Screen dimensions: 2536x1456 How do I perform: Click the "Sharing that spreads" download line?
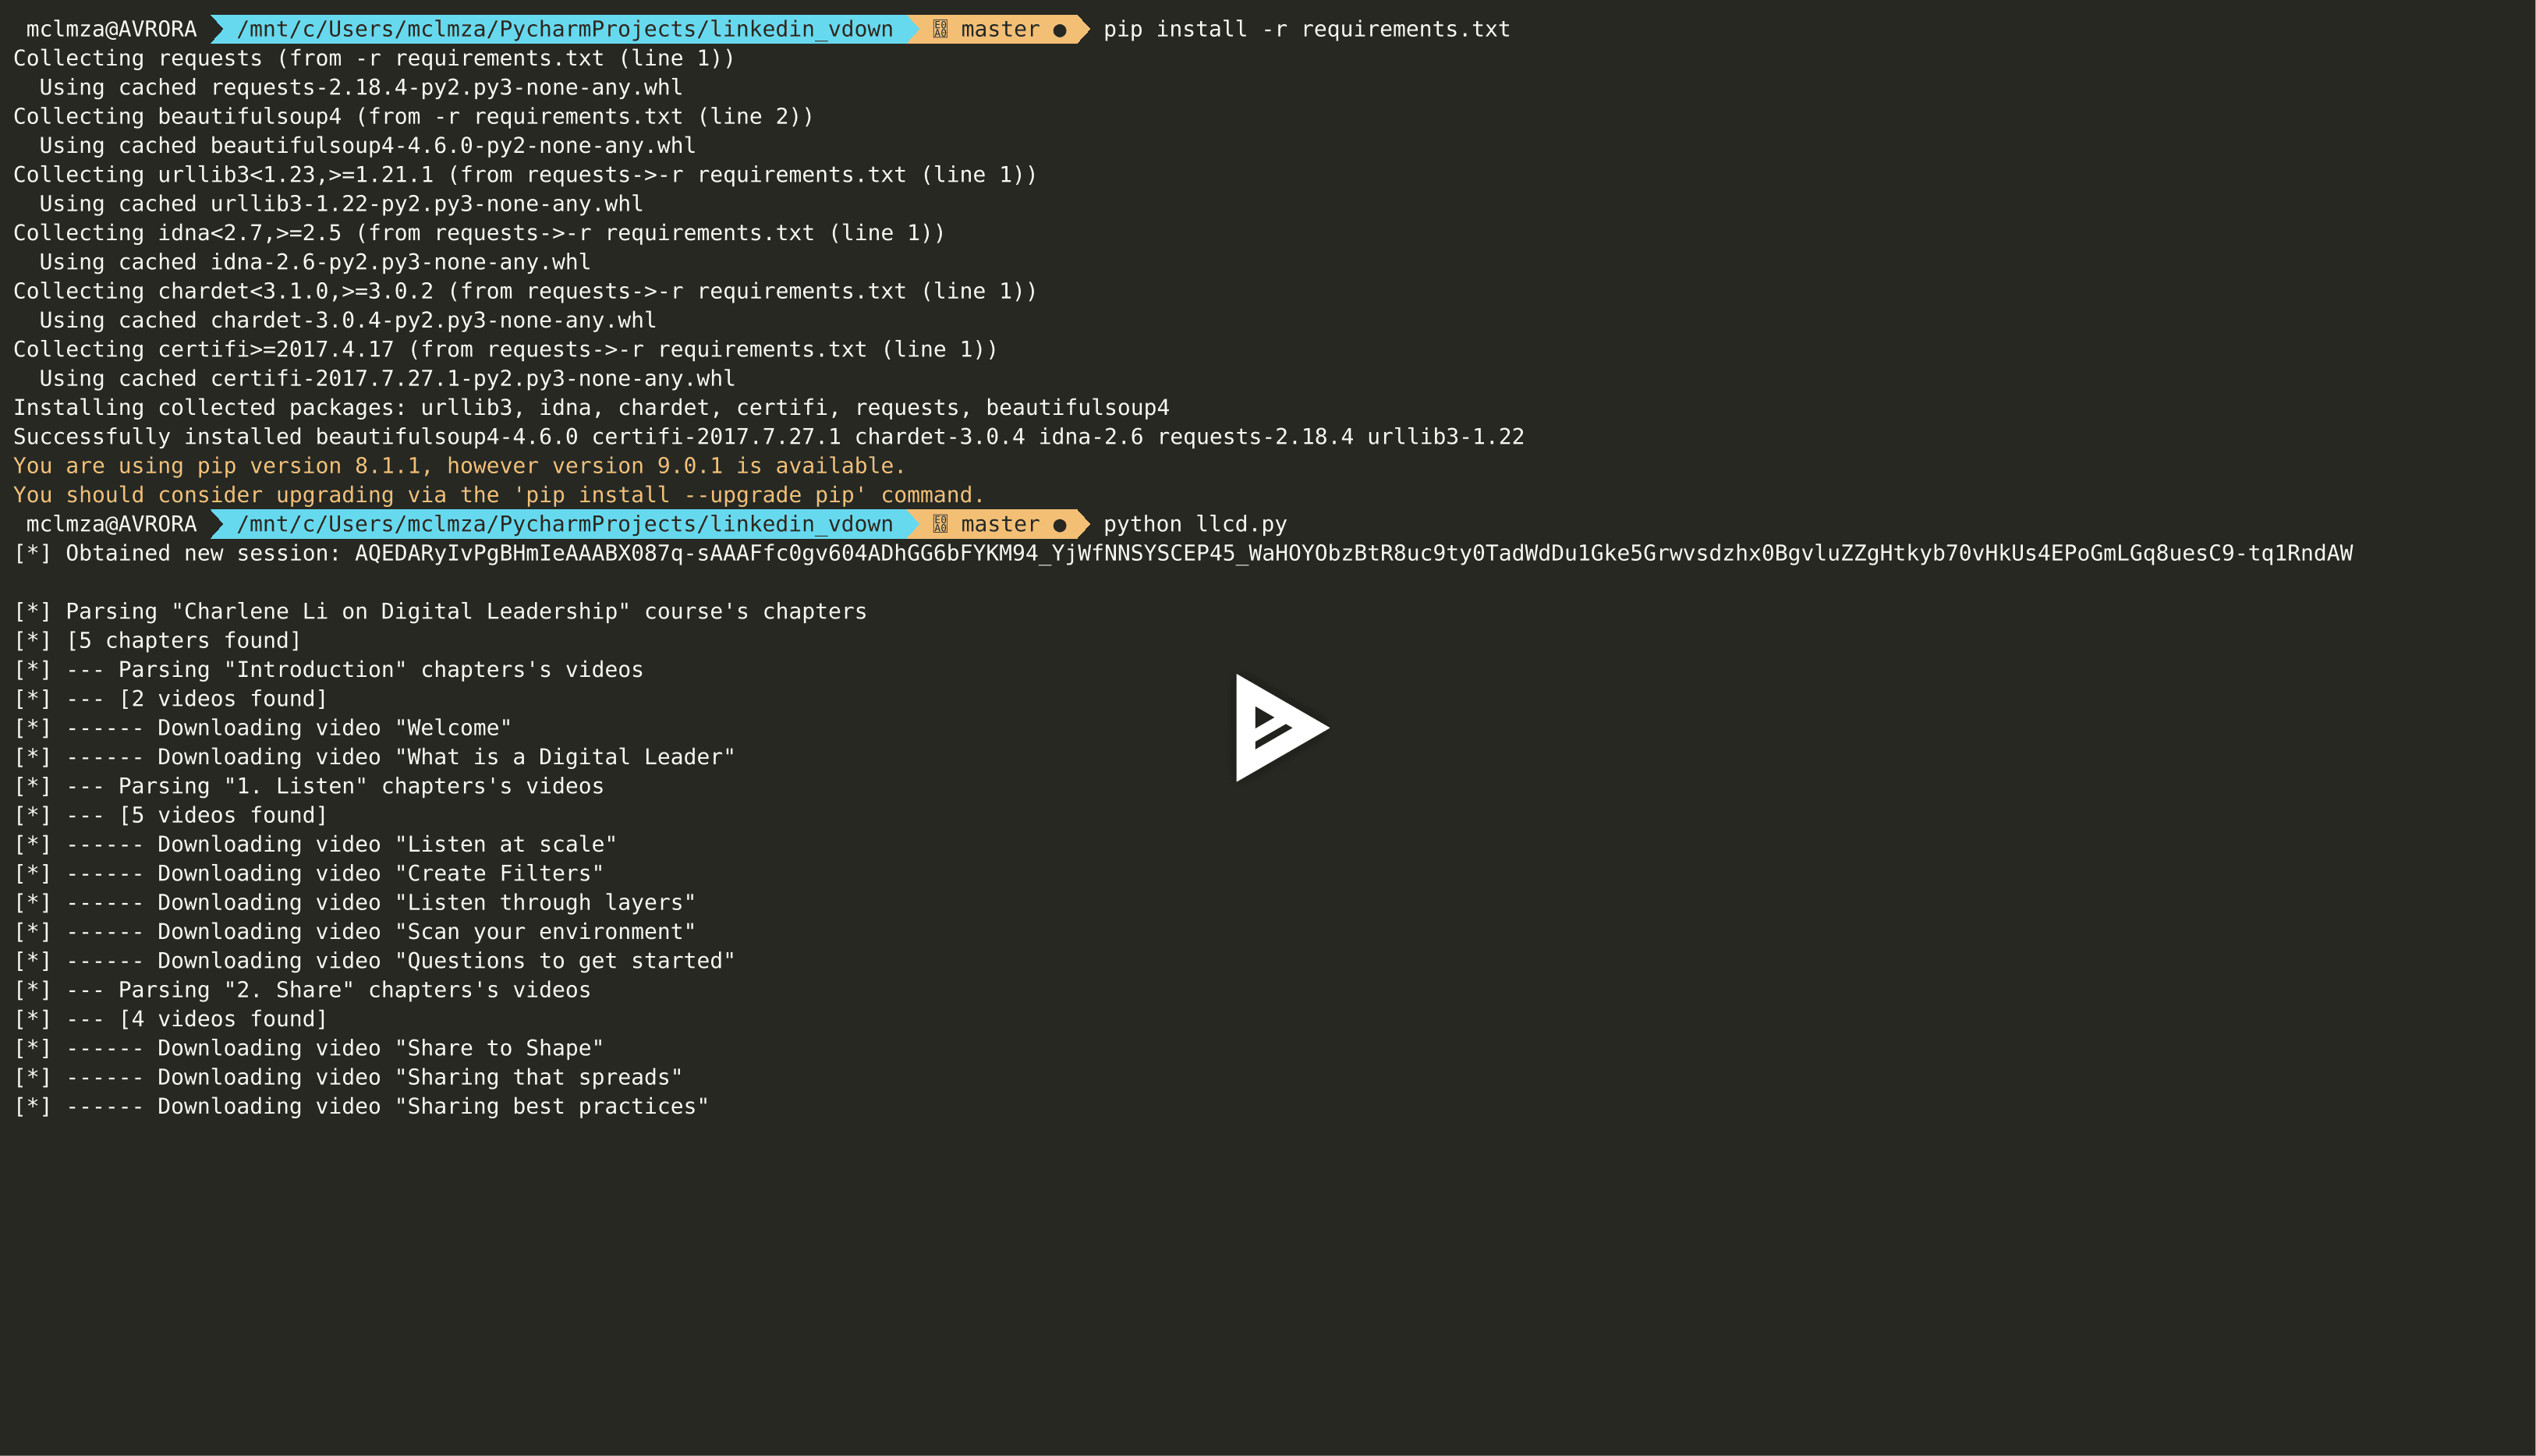[348, 1077]
